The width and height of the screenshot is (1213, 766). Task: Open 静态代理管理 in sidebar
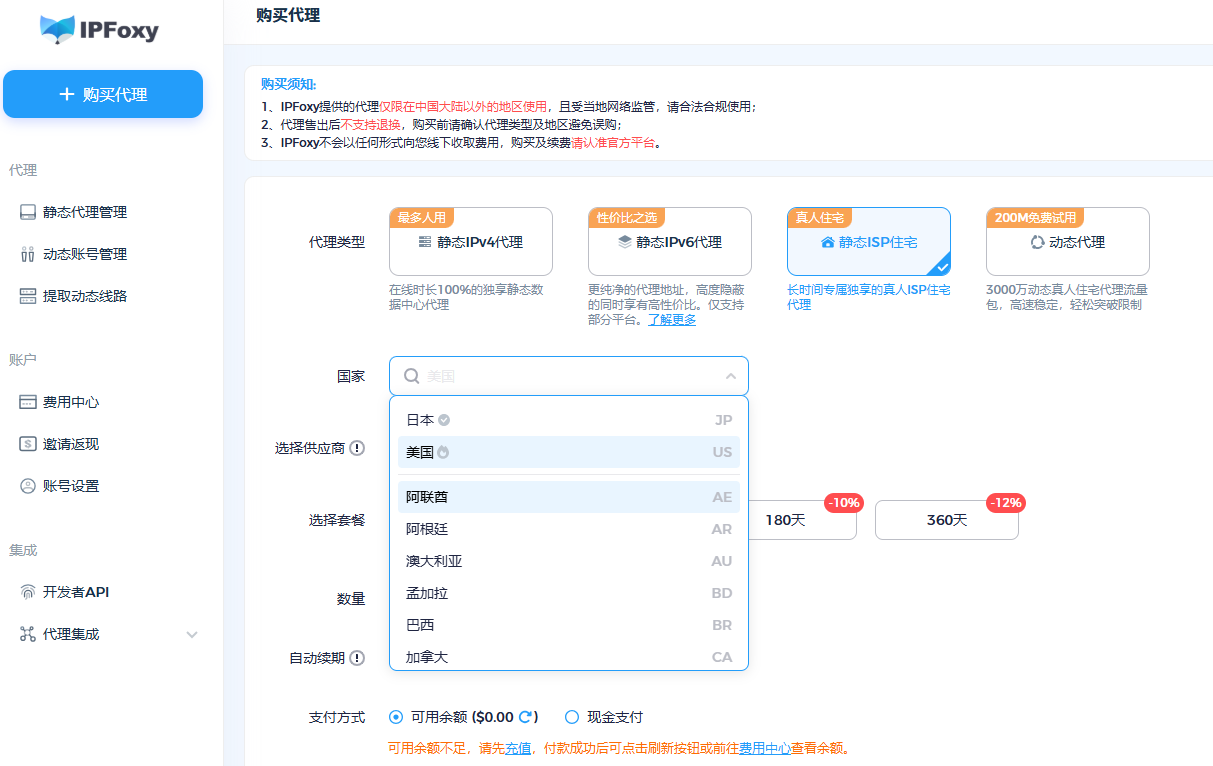click(84, 212)
